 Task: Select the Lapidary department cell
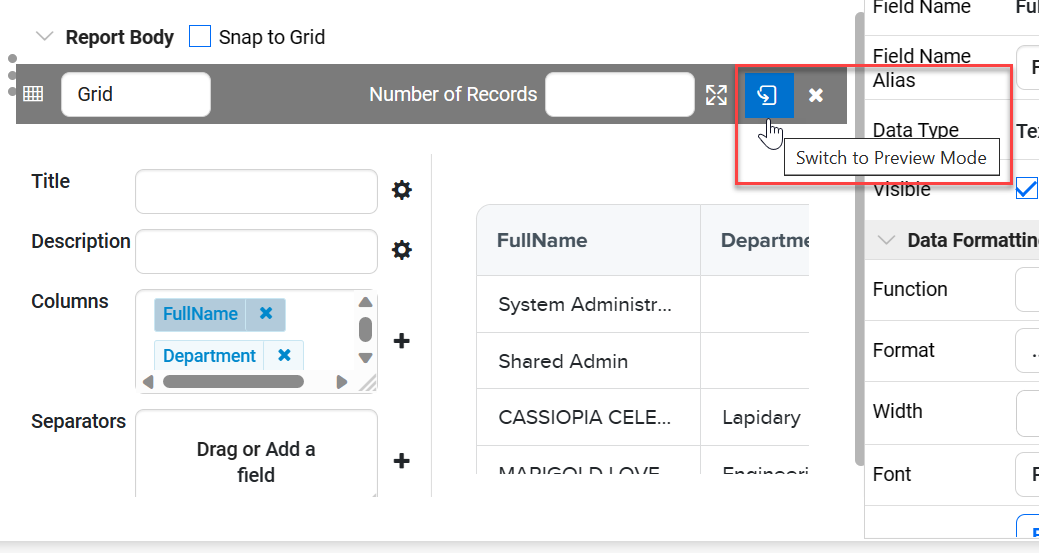point(755,417)
